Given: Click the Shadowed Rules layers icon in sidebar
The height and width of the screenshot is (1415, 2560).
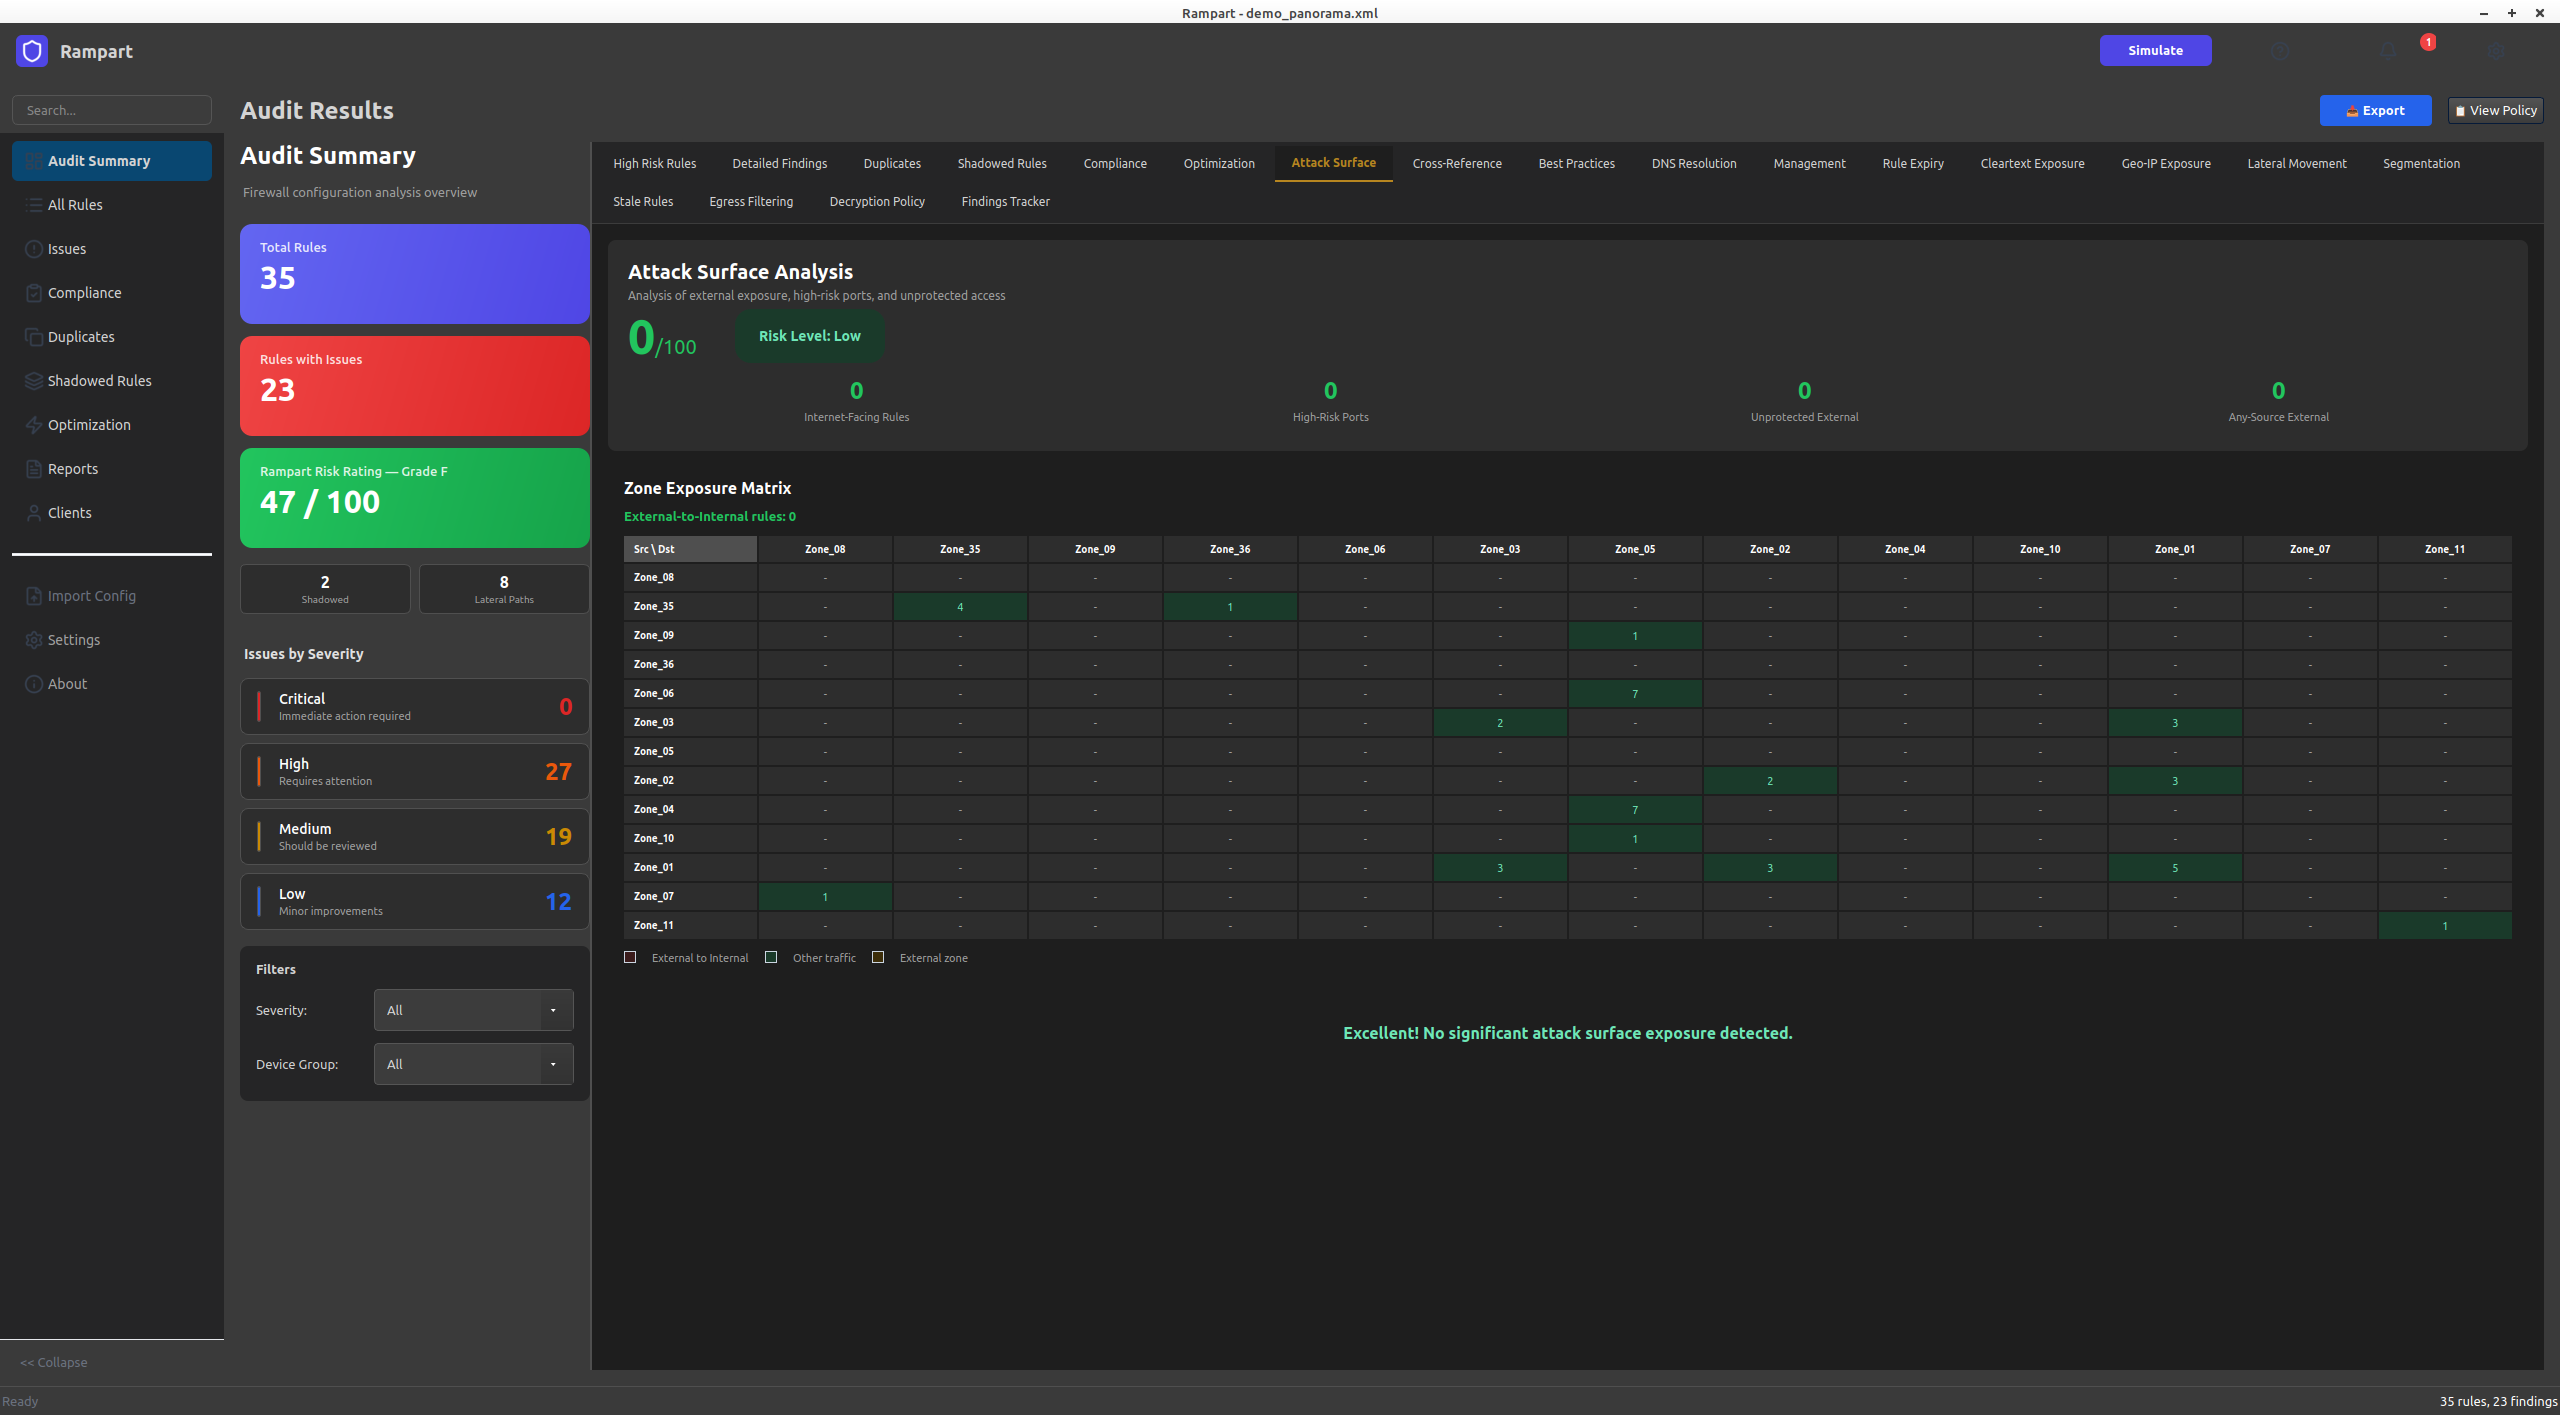Looking at the screenshot, I should [34, 381].
